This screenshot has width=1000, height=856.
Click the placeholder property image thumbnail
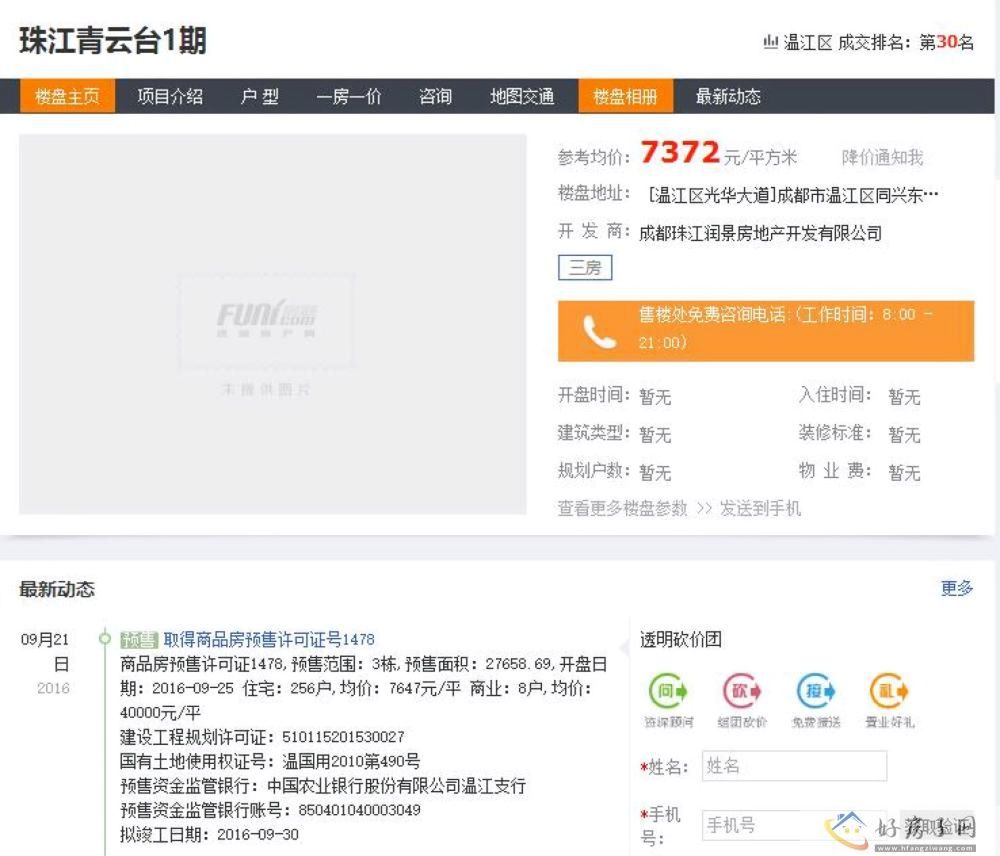pyautogui.click(x=273, y=324)
